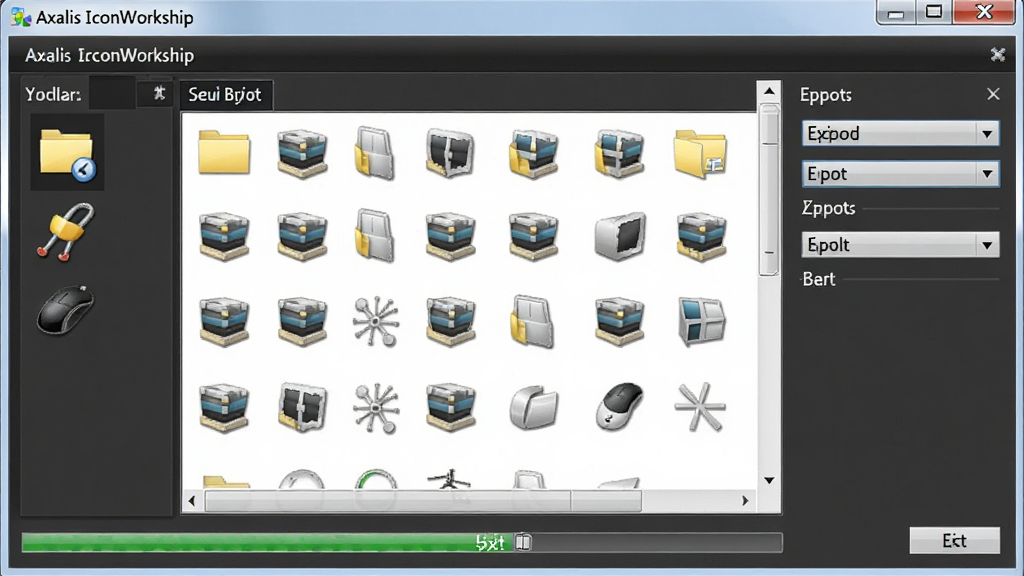
Task: Click the vertical scrollbar up arrow
Action: pyautogui.click(x=769, y=91)
